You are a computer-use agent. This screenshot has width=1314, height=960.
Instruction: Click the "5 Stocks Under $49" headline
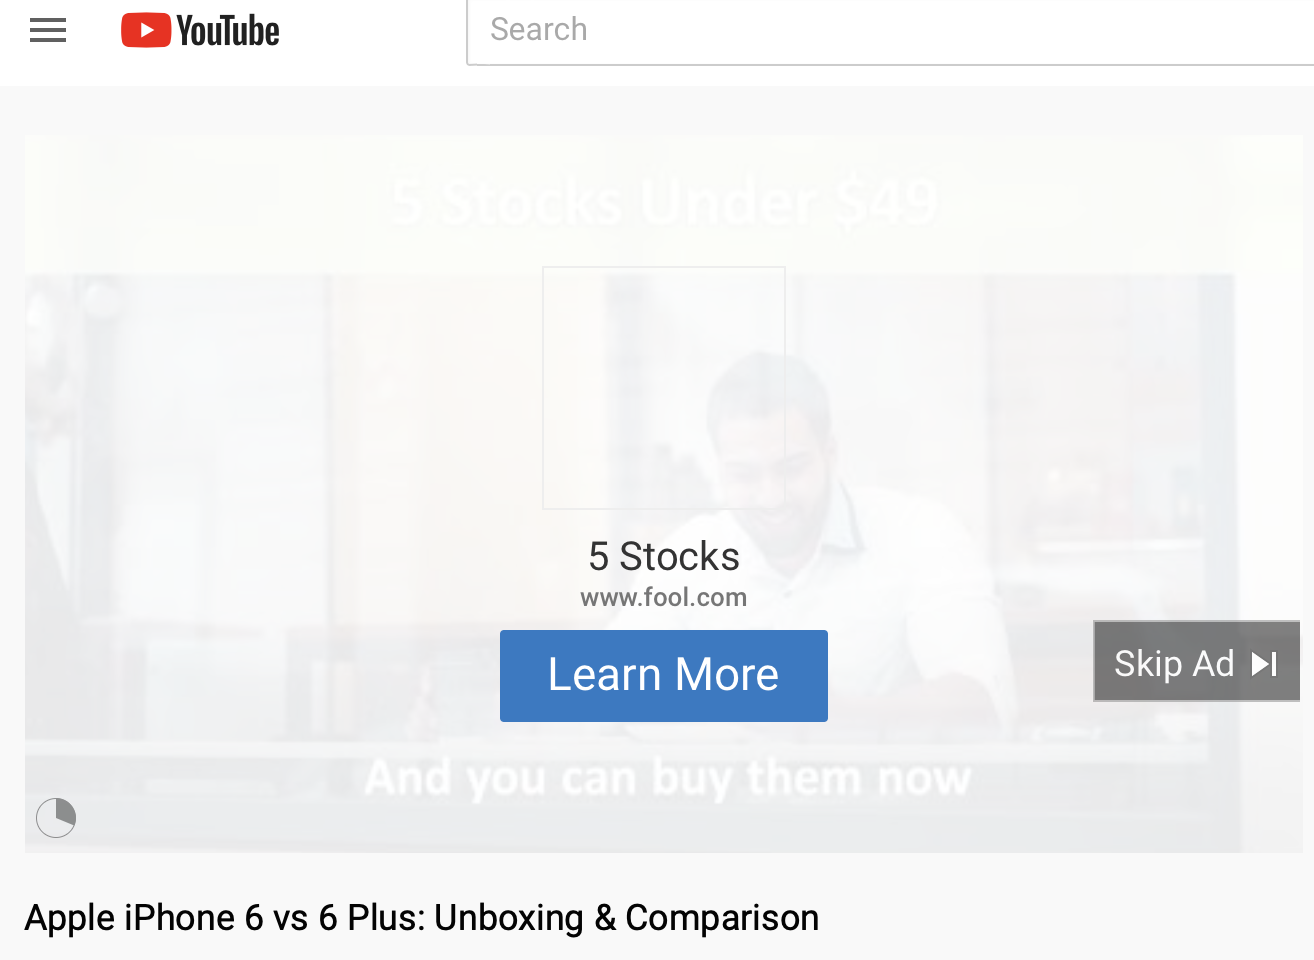pyautogui.click(x=665, y=201)
